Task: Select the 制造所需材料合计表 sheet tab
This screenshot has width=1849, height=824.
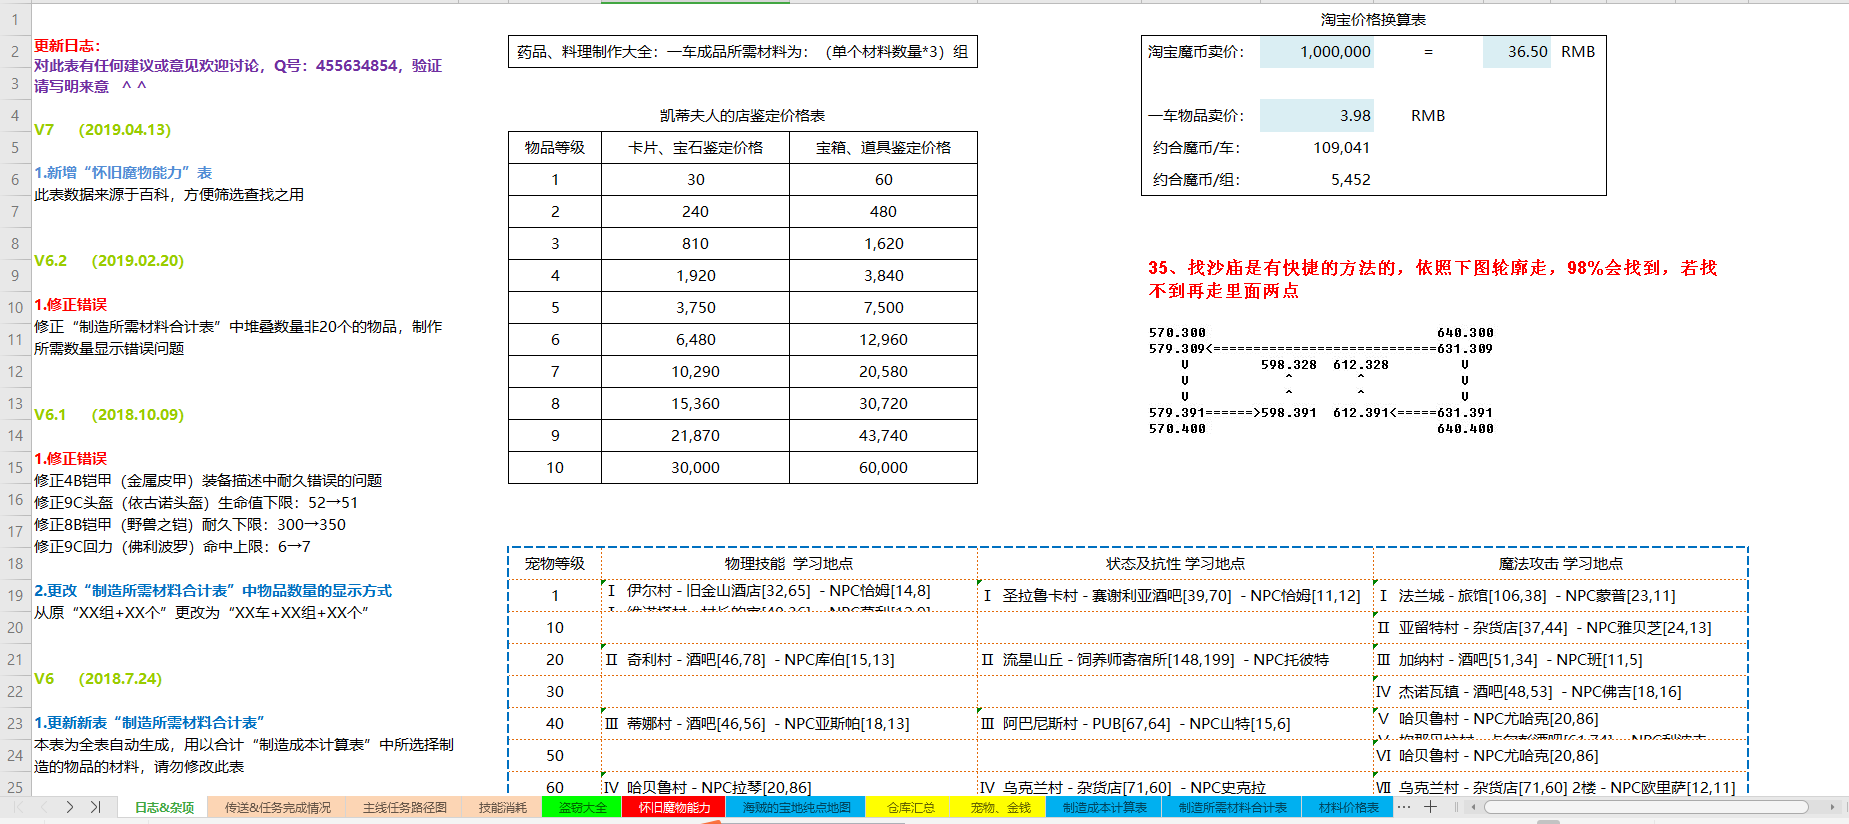Action: [x=1232, y=807]
